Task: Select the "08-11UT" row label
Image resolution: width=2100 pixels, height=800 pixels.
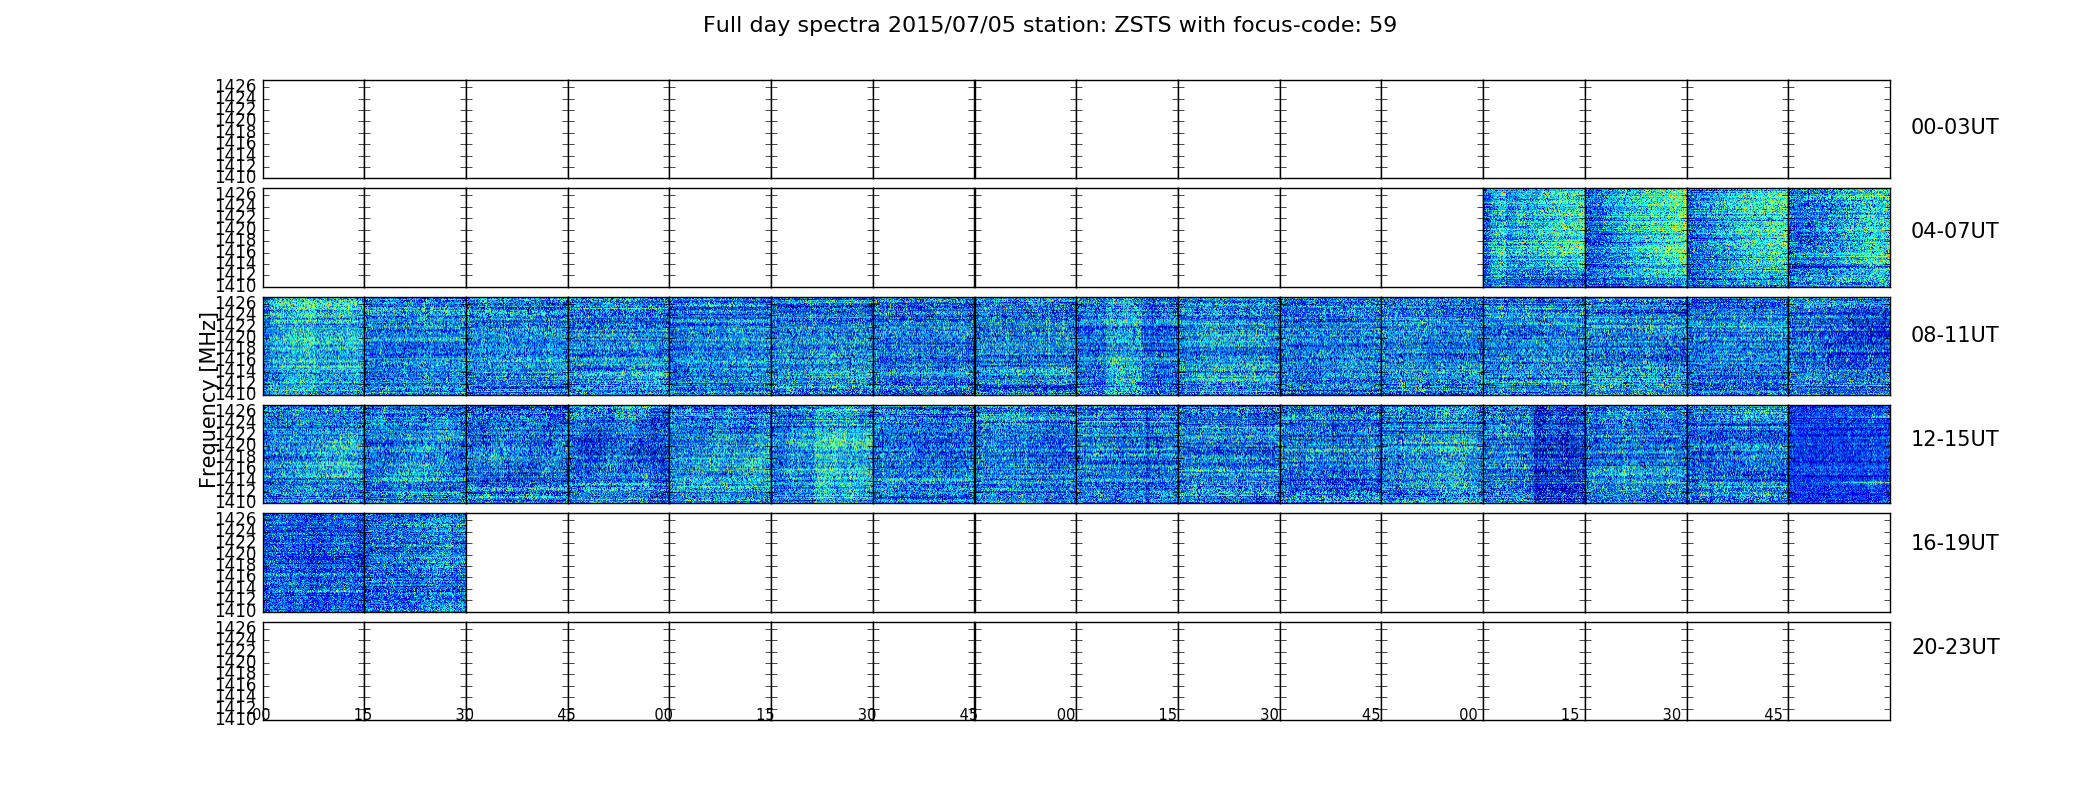Action: 1955,335
